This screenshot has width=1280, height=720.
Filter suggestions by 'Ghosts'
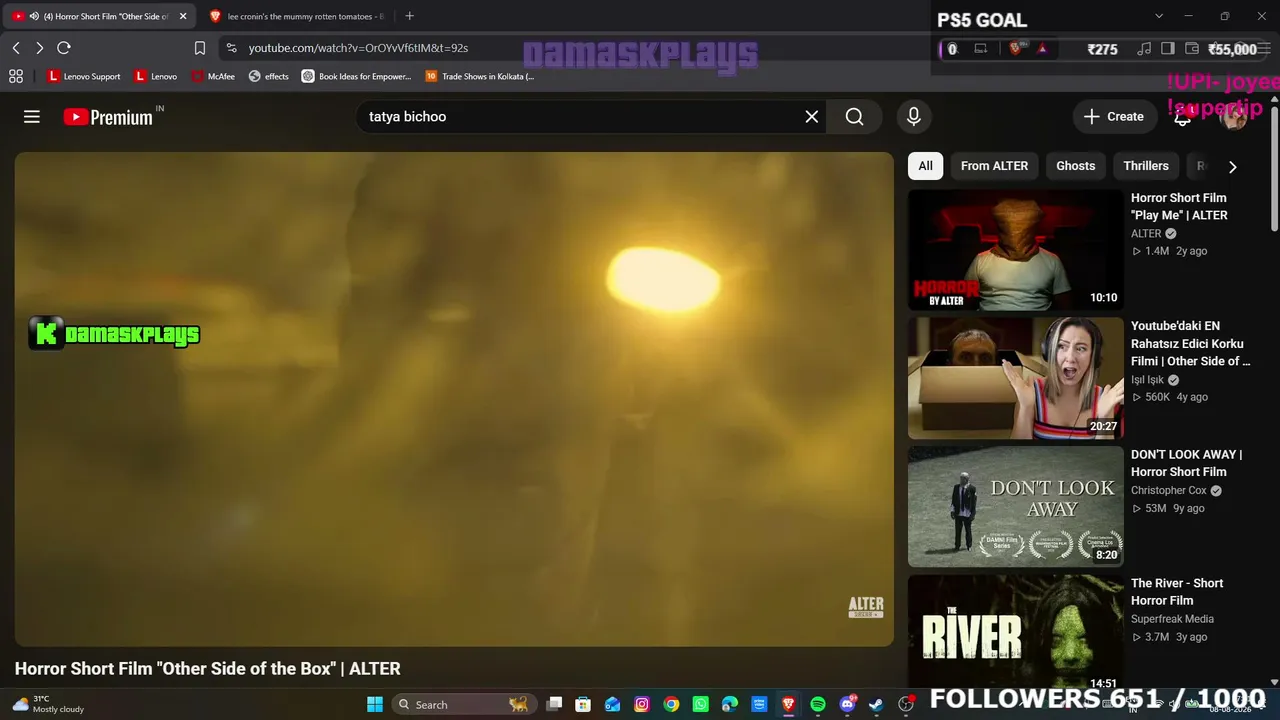point(1076,166)
